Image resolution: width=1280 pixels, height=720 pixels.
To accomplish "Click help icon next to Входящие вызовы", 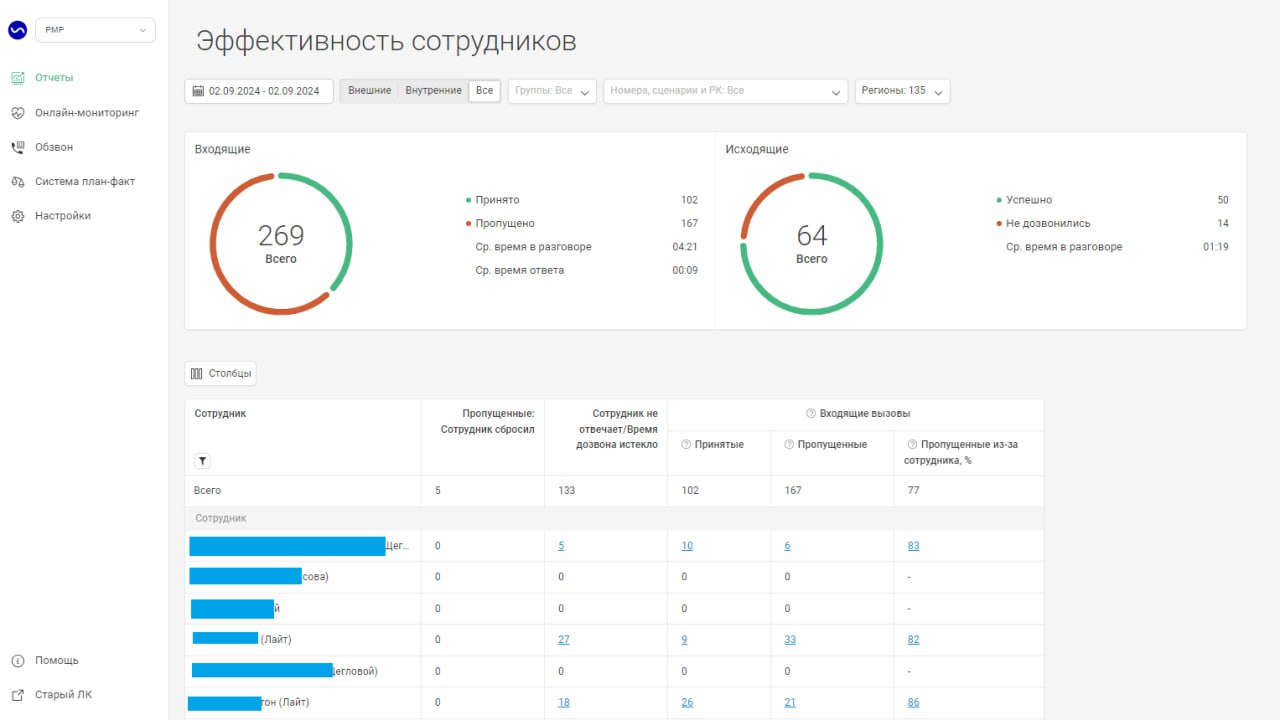I will click(811, 414).
